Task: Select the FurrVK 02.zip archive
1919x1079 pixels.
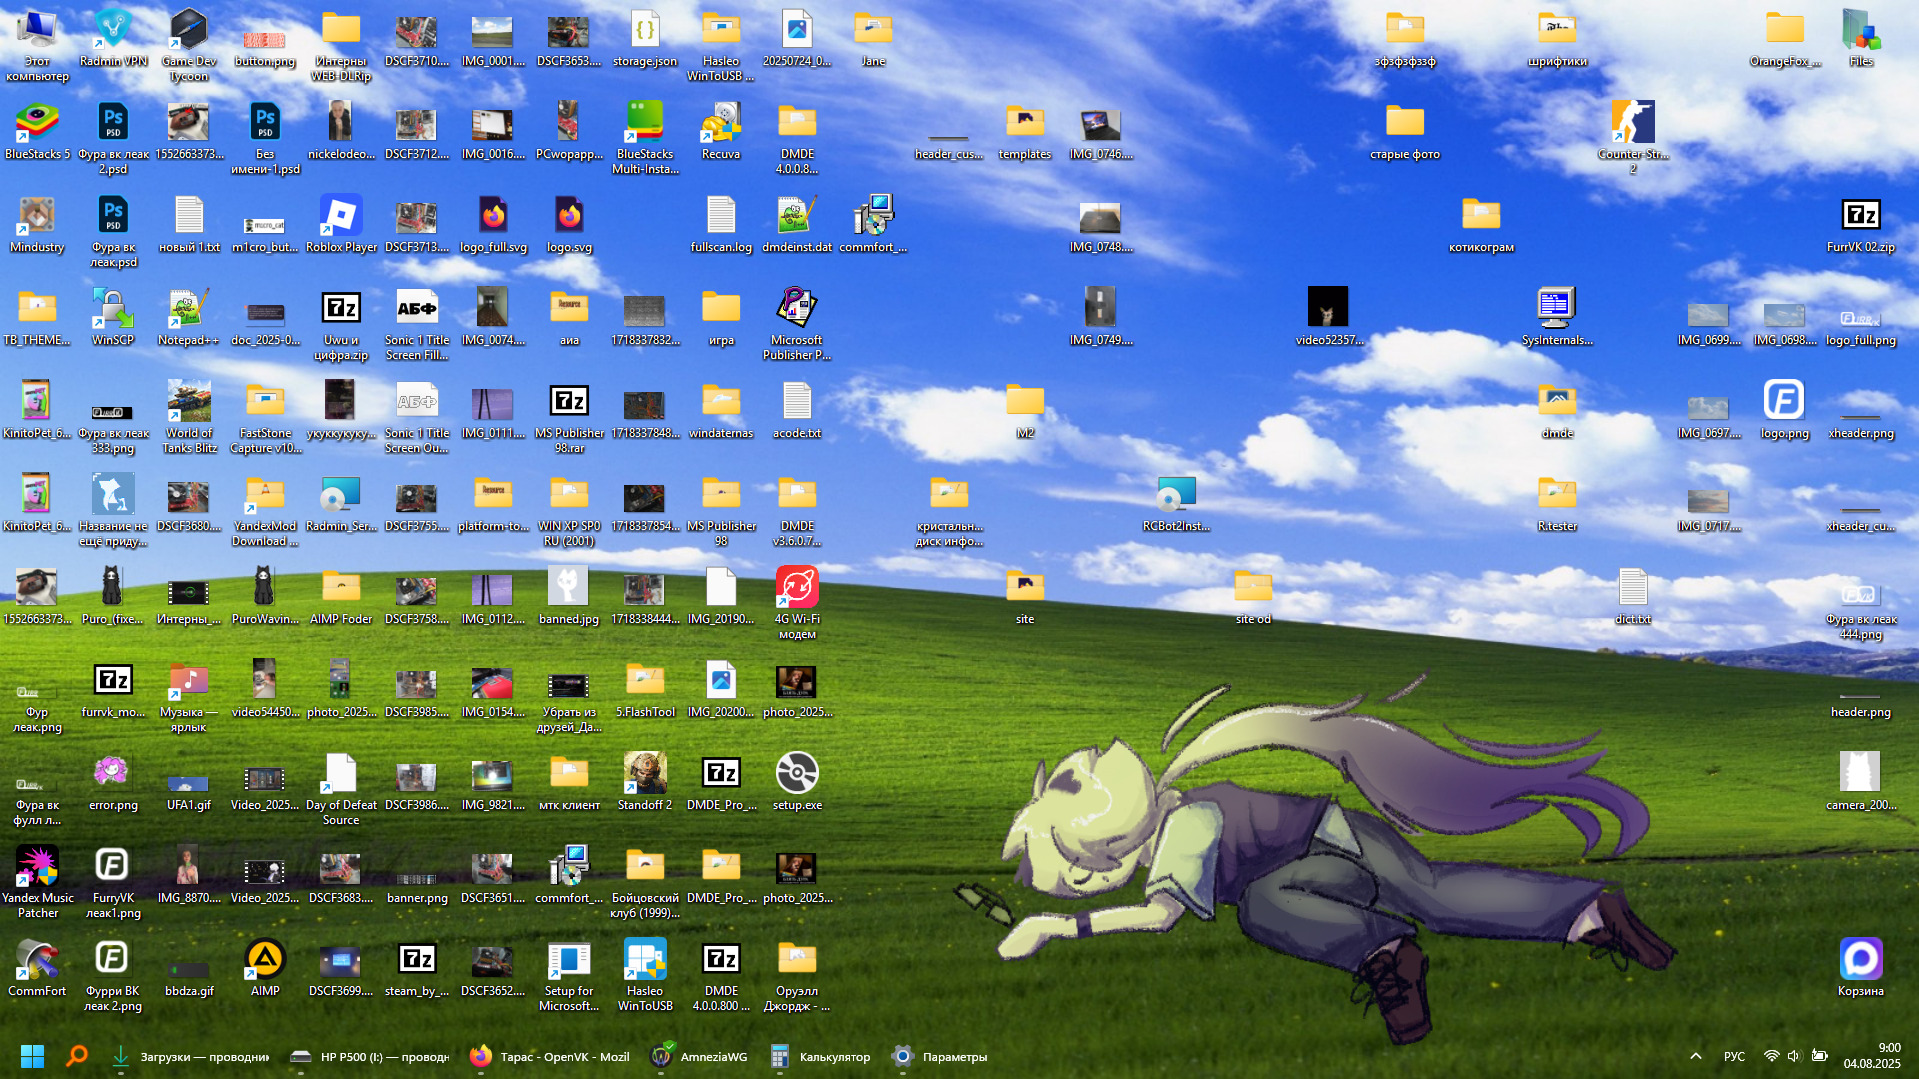Action: pos(1861,224)
